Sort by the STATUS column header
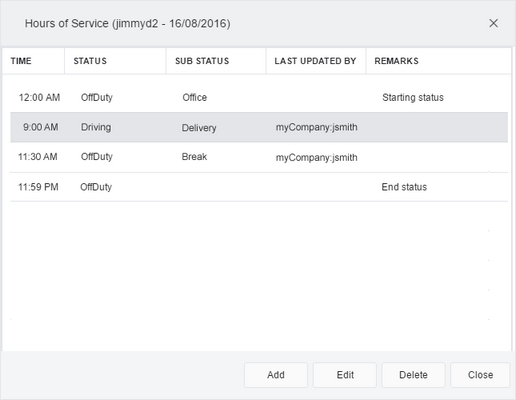The width and height of the screenshot is (516, 400). 115,61
